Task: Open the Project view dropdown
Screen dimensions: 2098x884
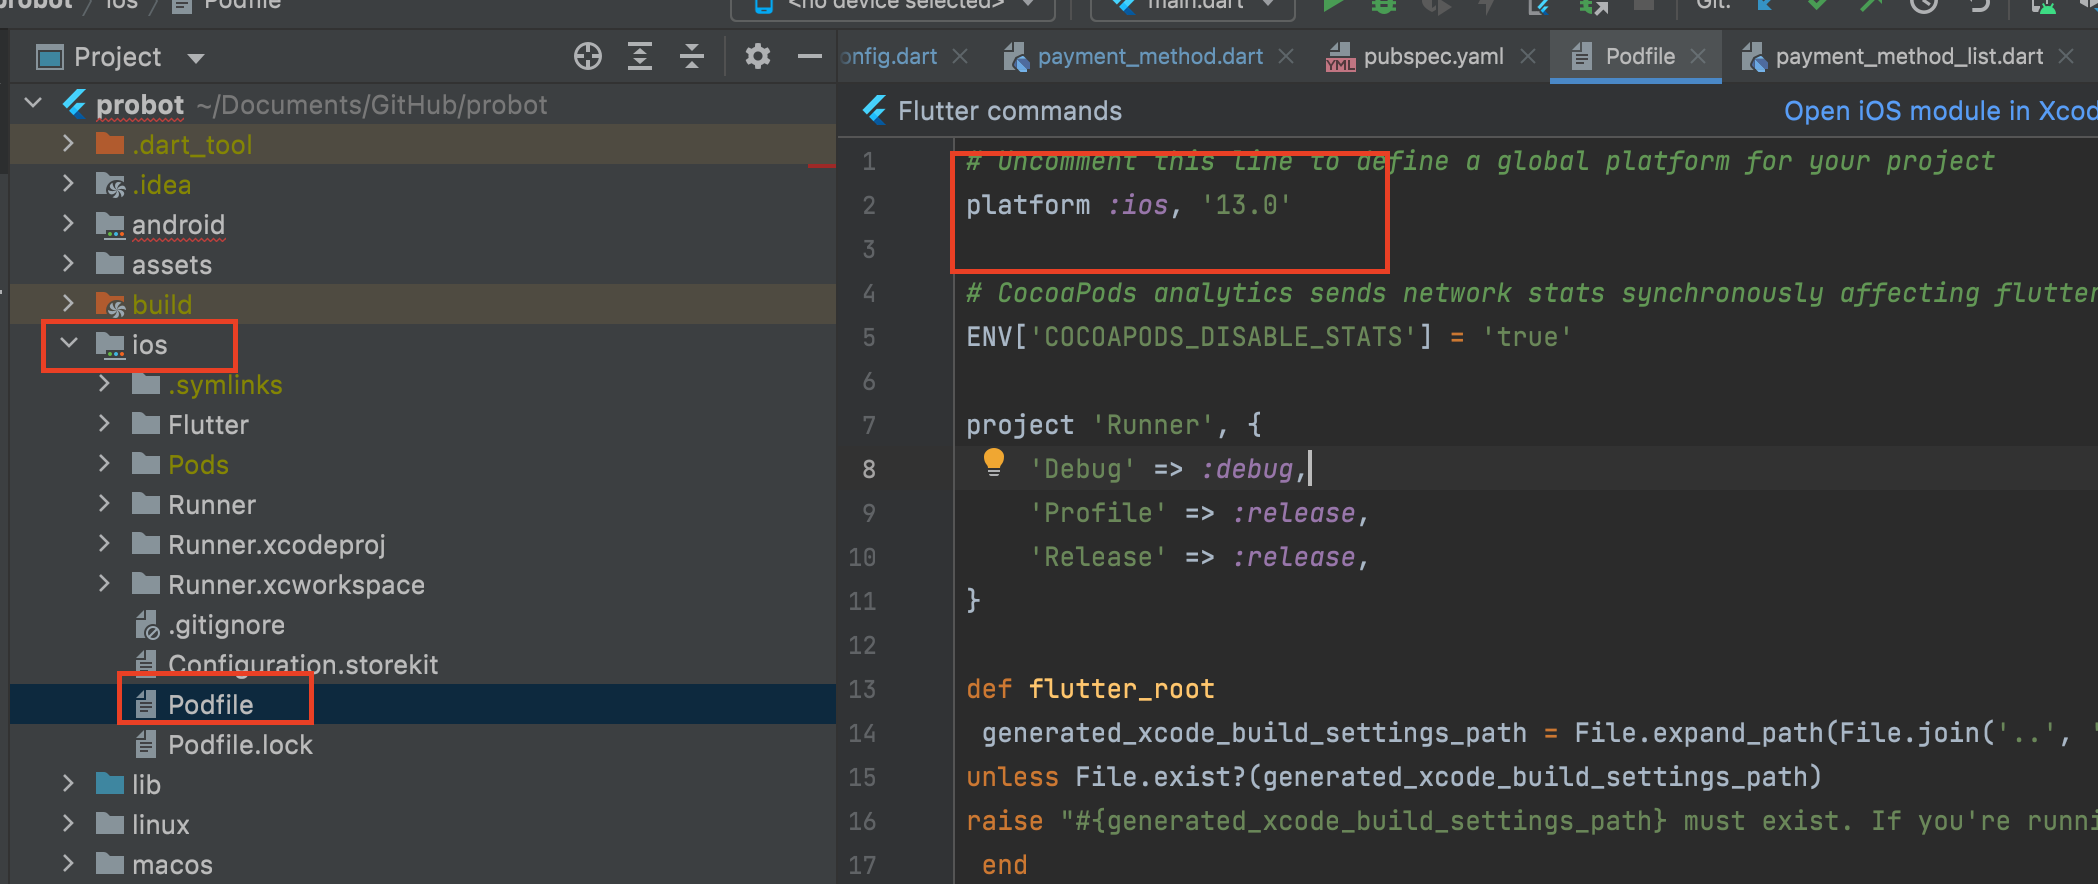Action: 196,58
